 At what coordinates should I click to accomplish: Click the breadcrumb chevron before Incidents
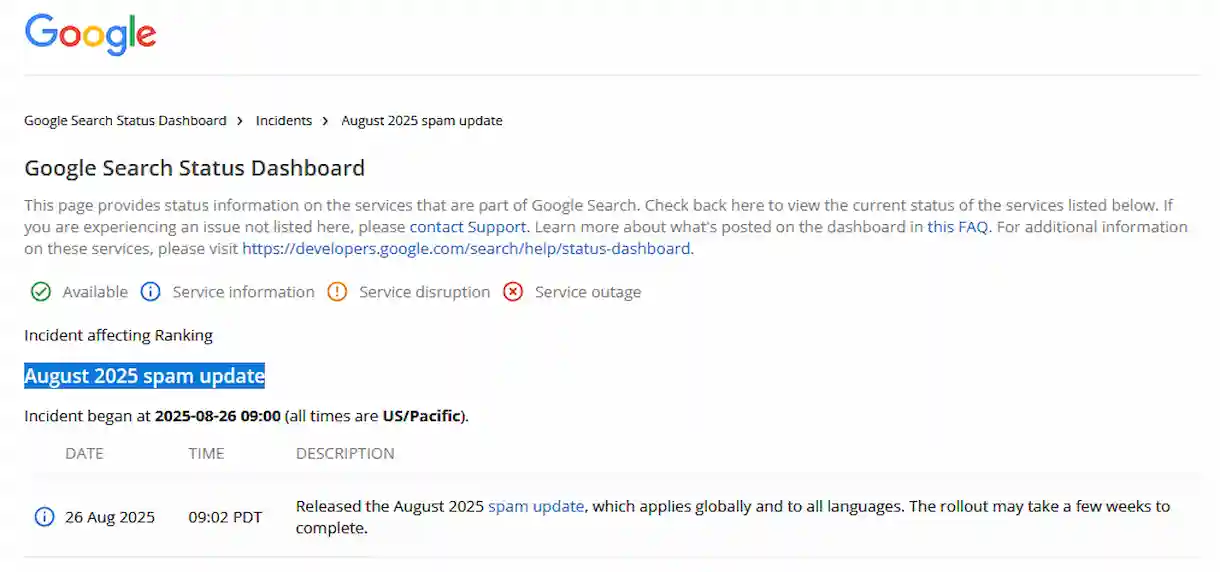pyautogui.click(x=240, y=121)
